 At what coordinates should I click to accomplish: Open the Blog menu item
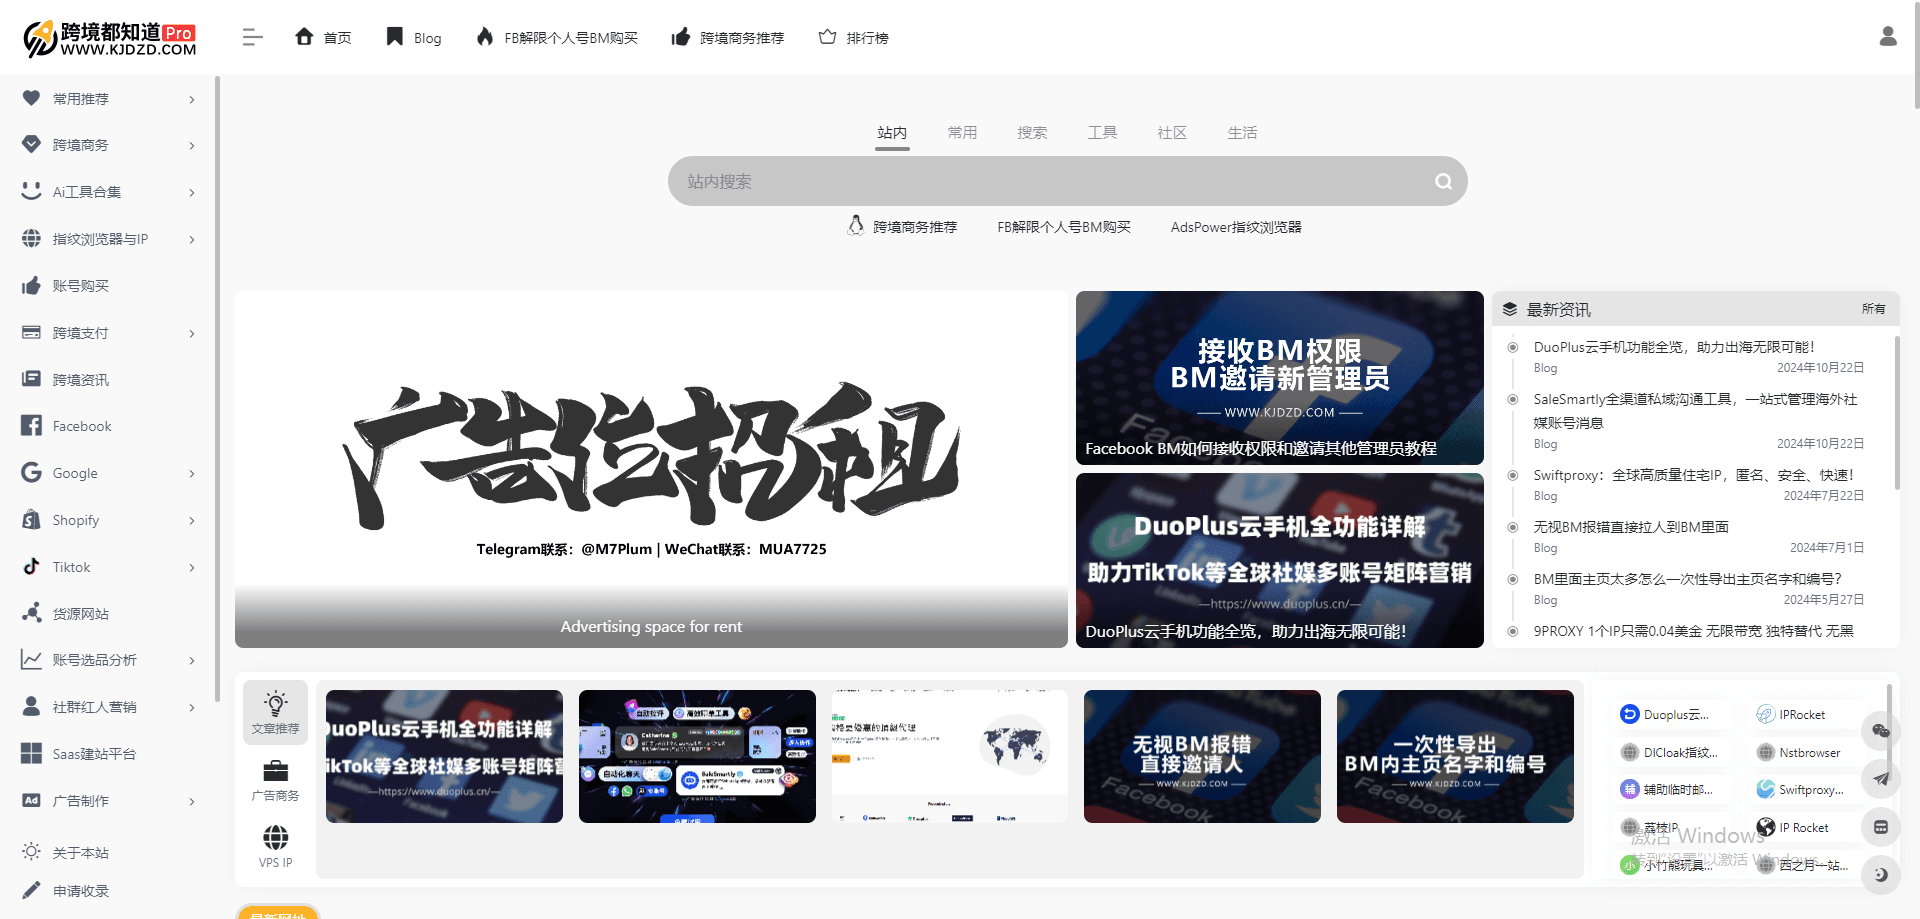pos(414,38)
